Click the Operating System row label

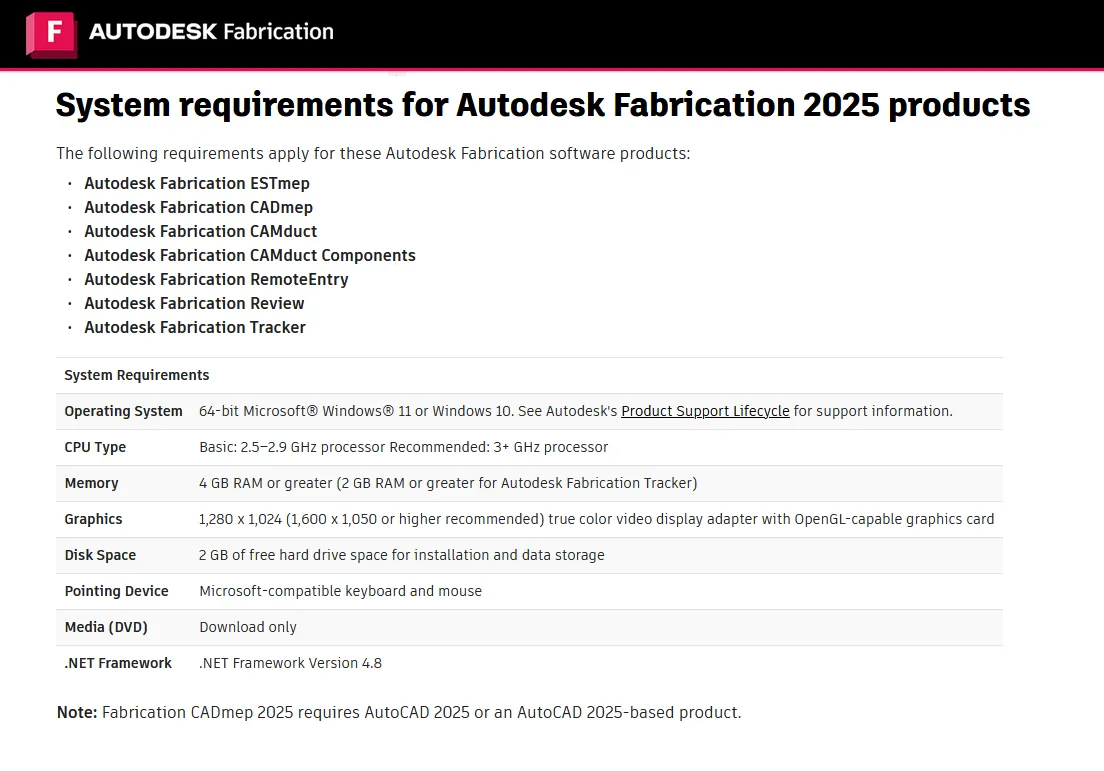[x=123, y=411]
